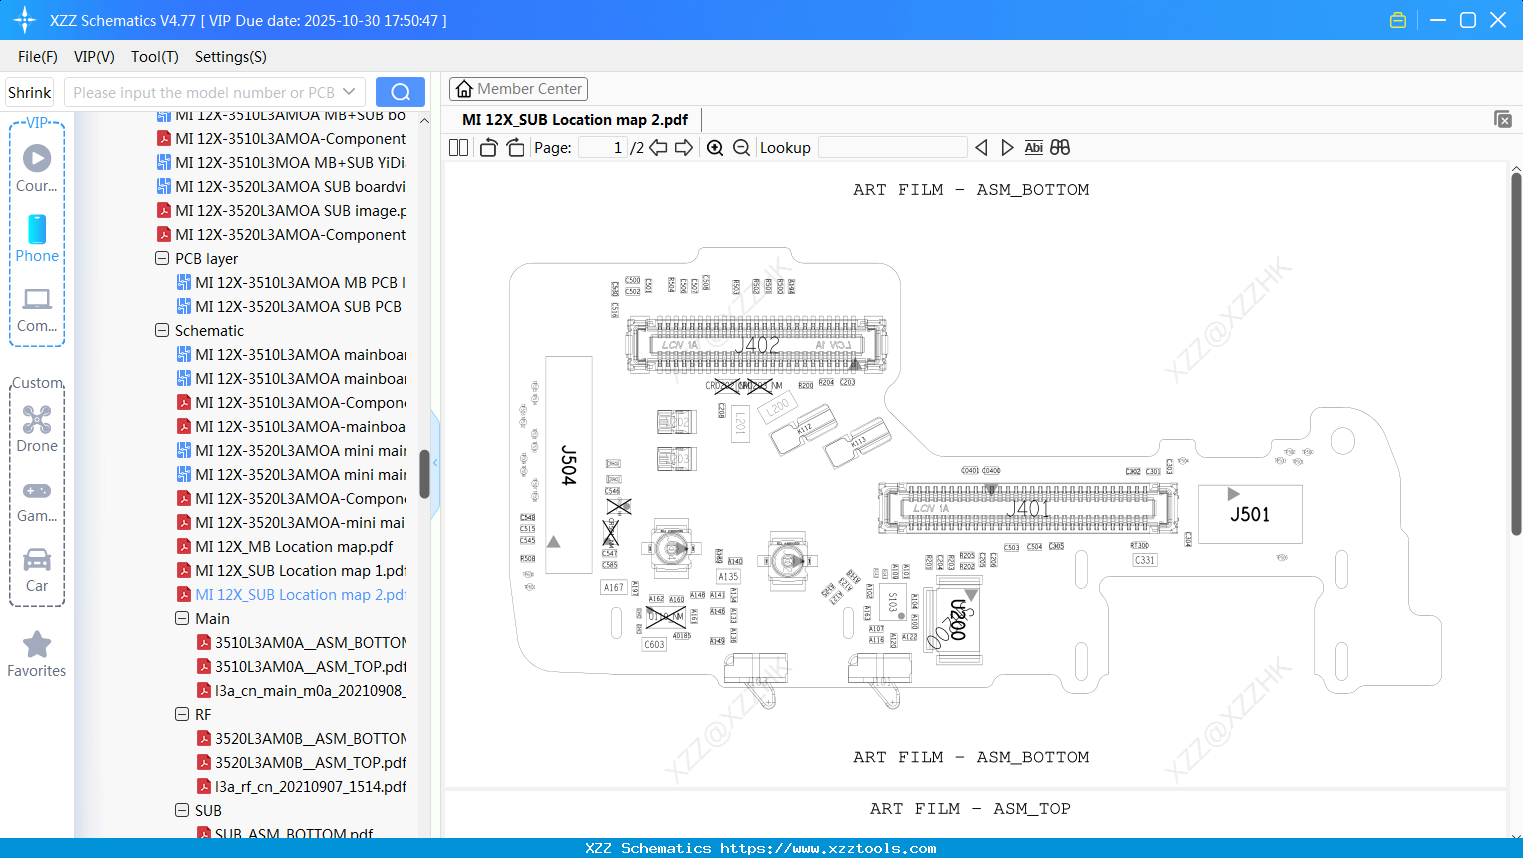Rotate the page counterclockwise
1523x858 pixels.
[487, 146]
